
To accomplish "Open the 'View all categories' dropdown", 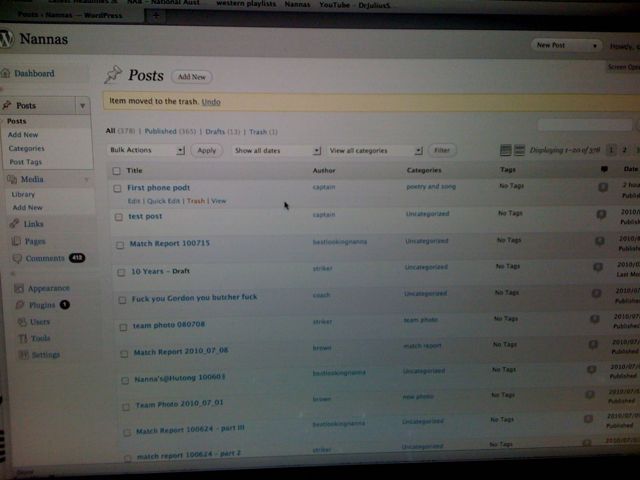I will click(376, 150).
